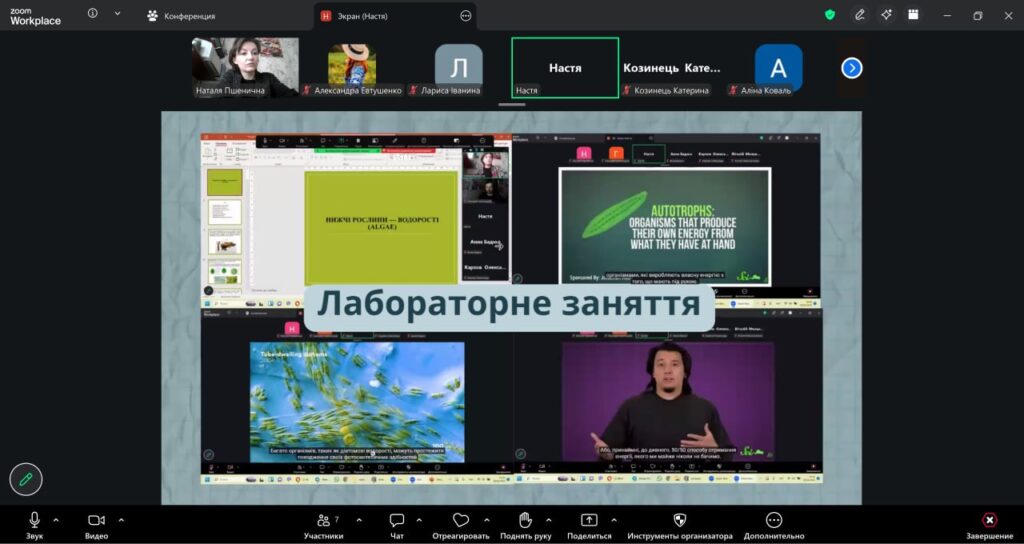1024x544 pixels.
Task: Open the Дополнительно more options icon
Action: (774, 520)
